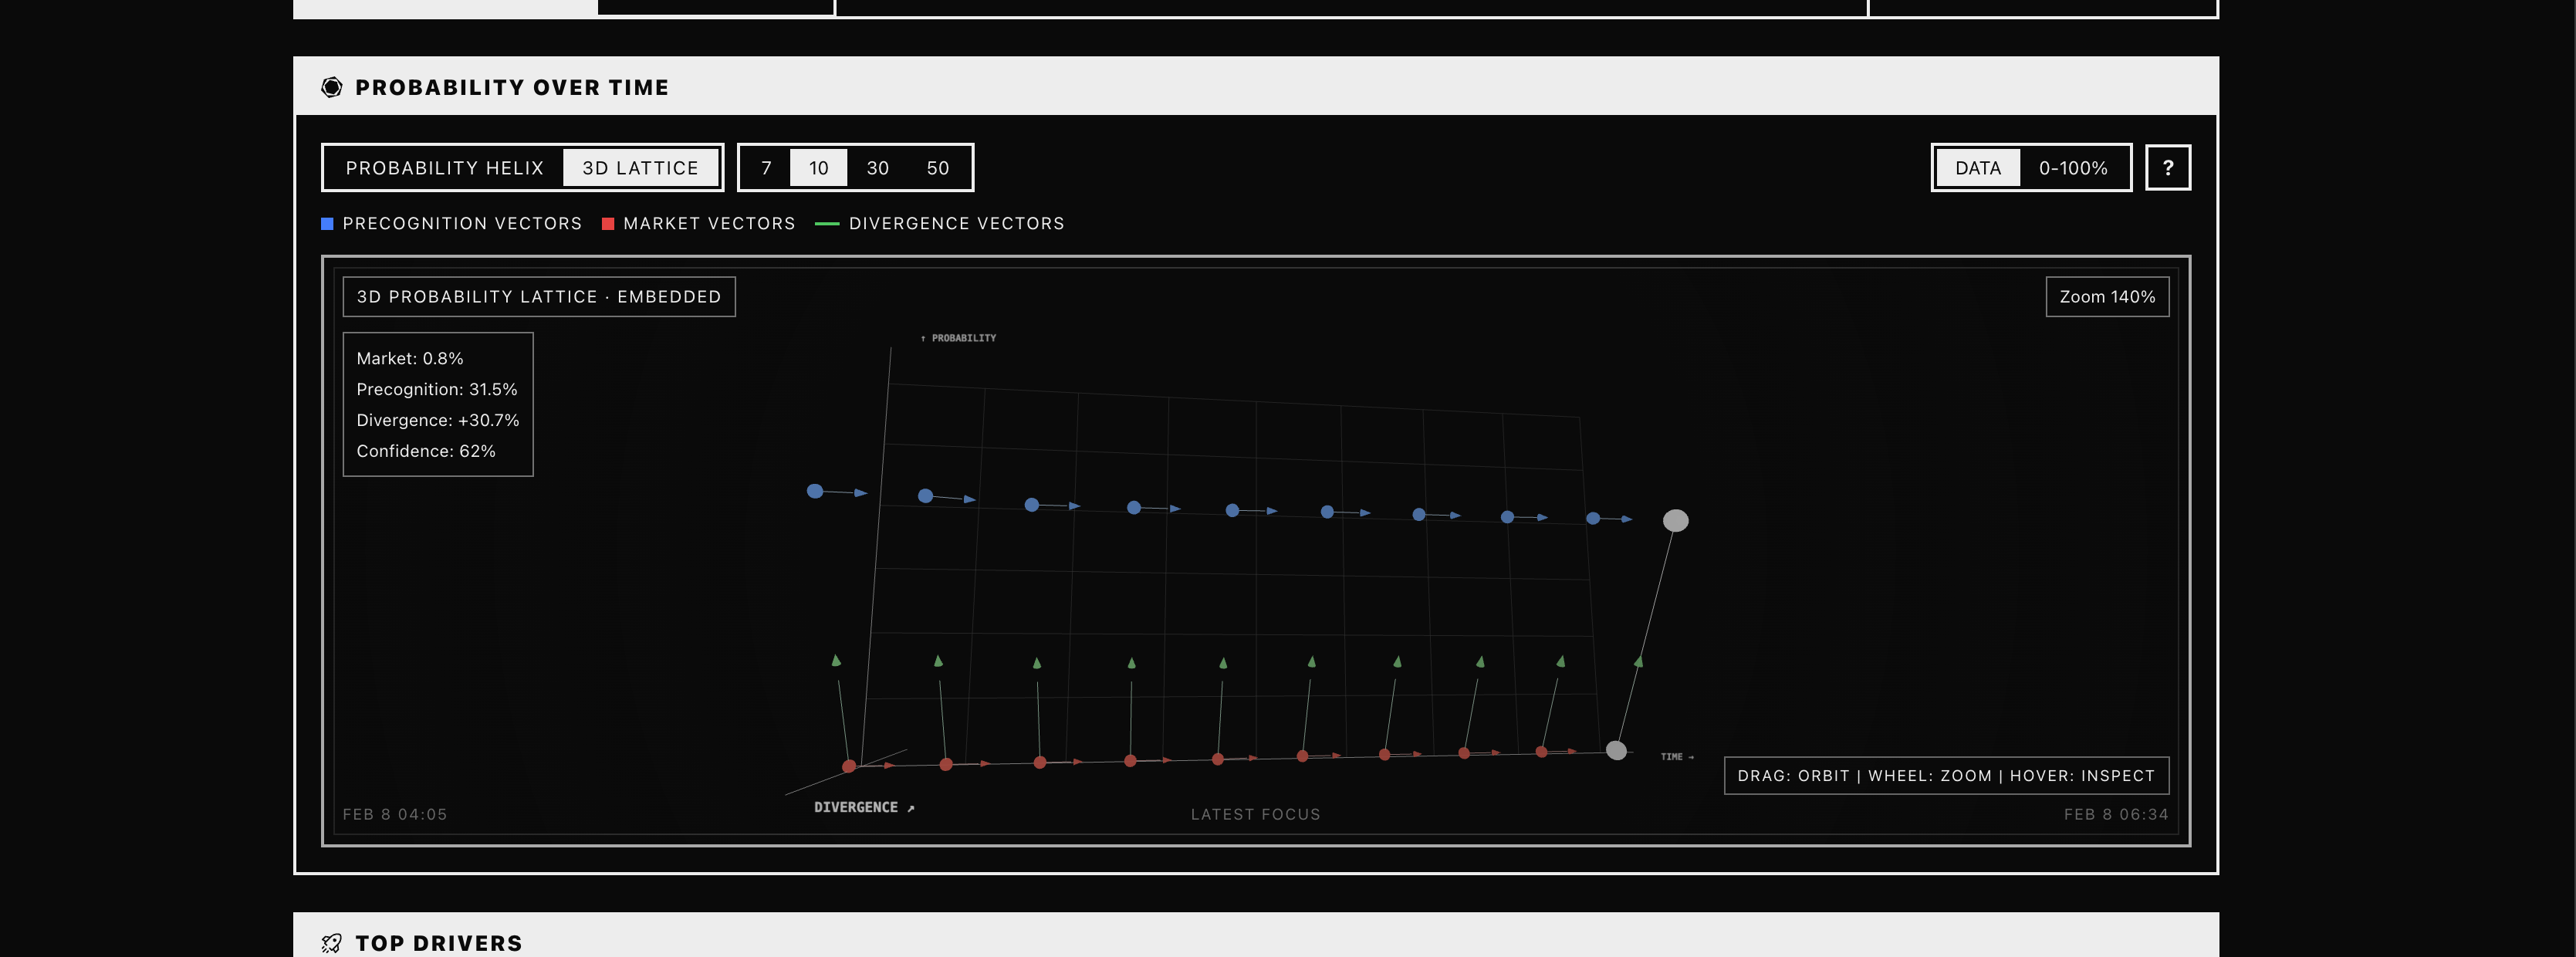Click the Divergence axis label arrow

[x=911, y=808]
